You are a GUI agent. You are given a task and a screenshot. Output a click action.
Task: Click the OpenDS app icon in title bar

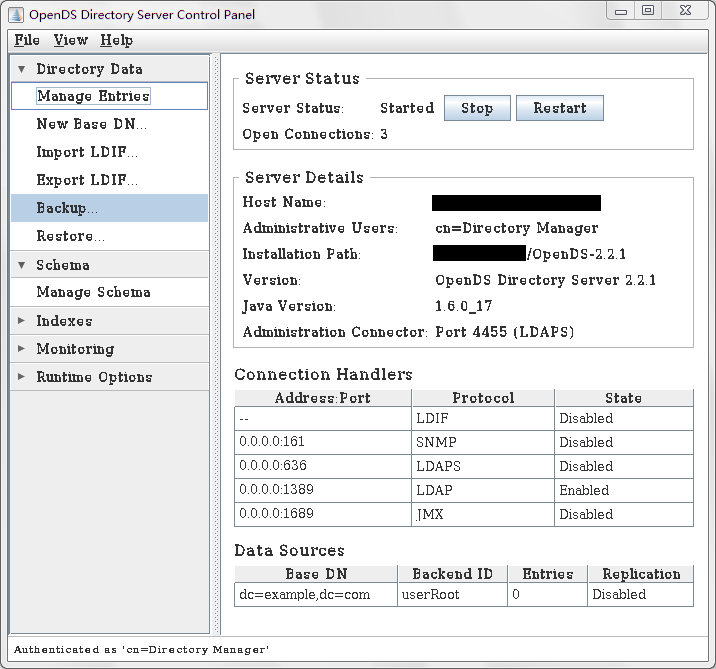[x=16, y=15]
